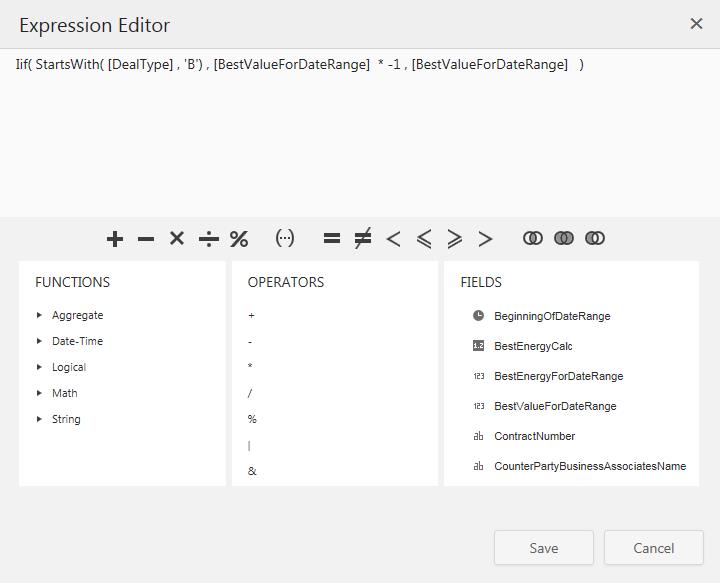Click inside the expression text area
The width and height of the screenshot is (720, 583).
point(360,140)
